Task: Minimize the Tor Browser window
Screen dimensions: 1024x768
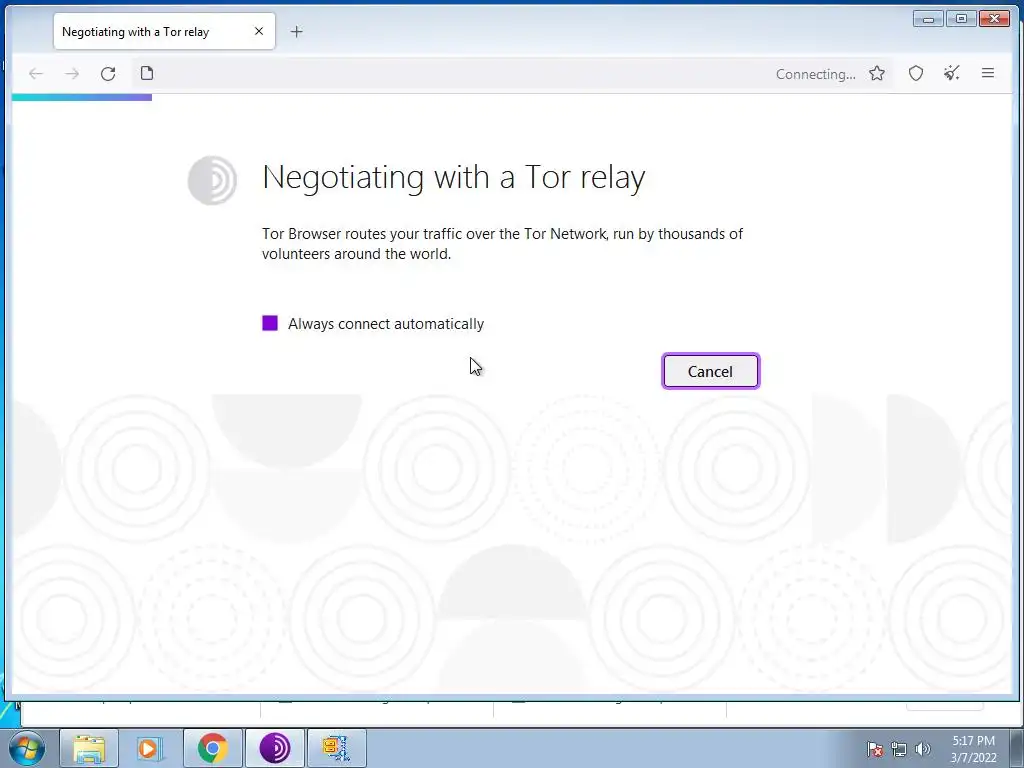Action: [928, 19]
